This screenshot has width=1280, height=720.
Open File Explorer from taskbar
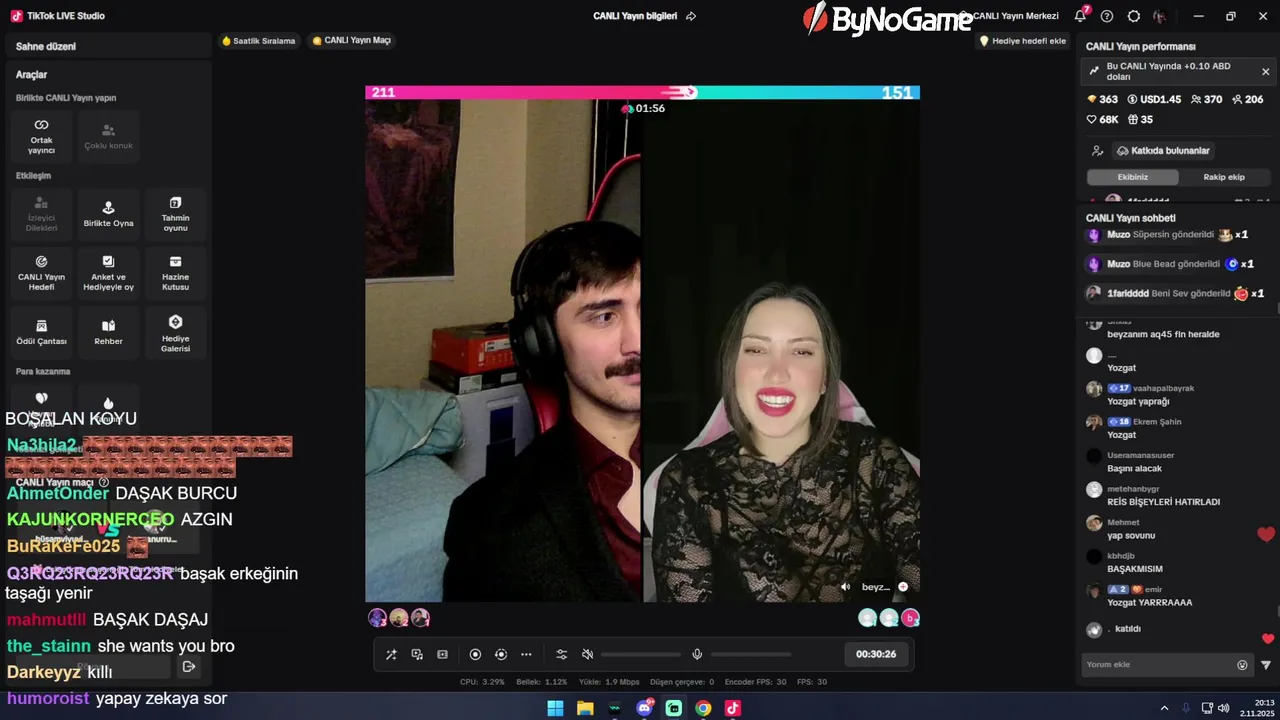[585, 708]
